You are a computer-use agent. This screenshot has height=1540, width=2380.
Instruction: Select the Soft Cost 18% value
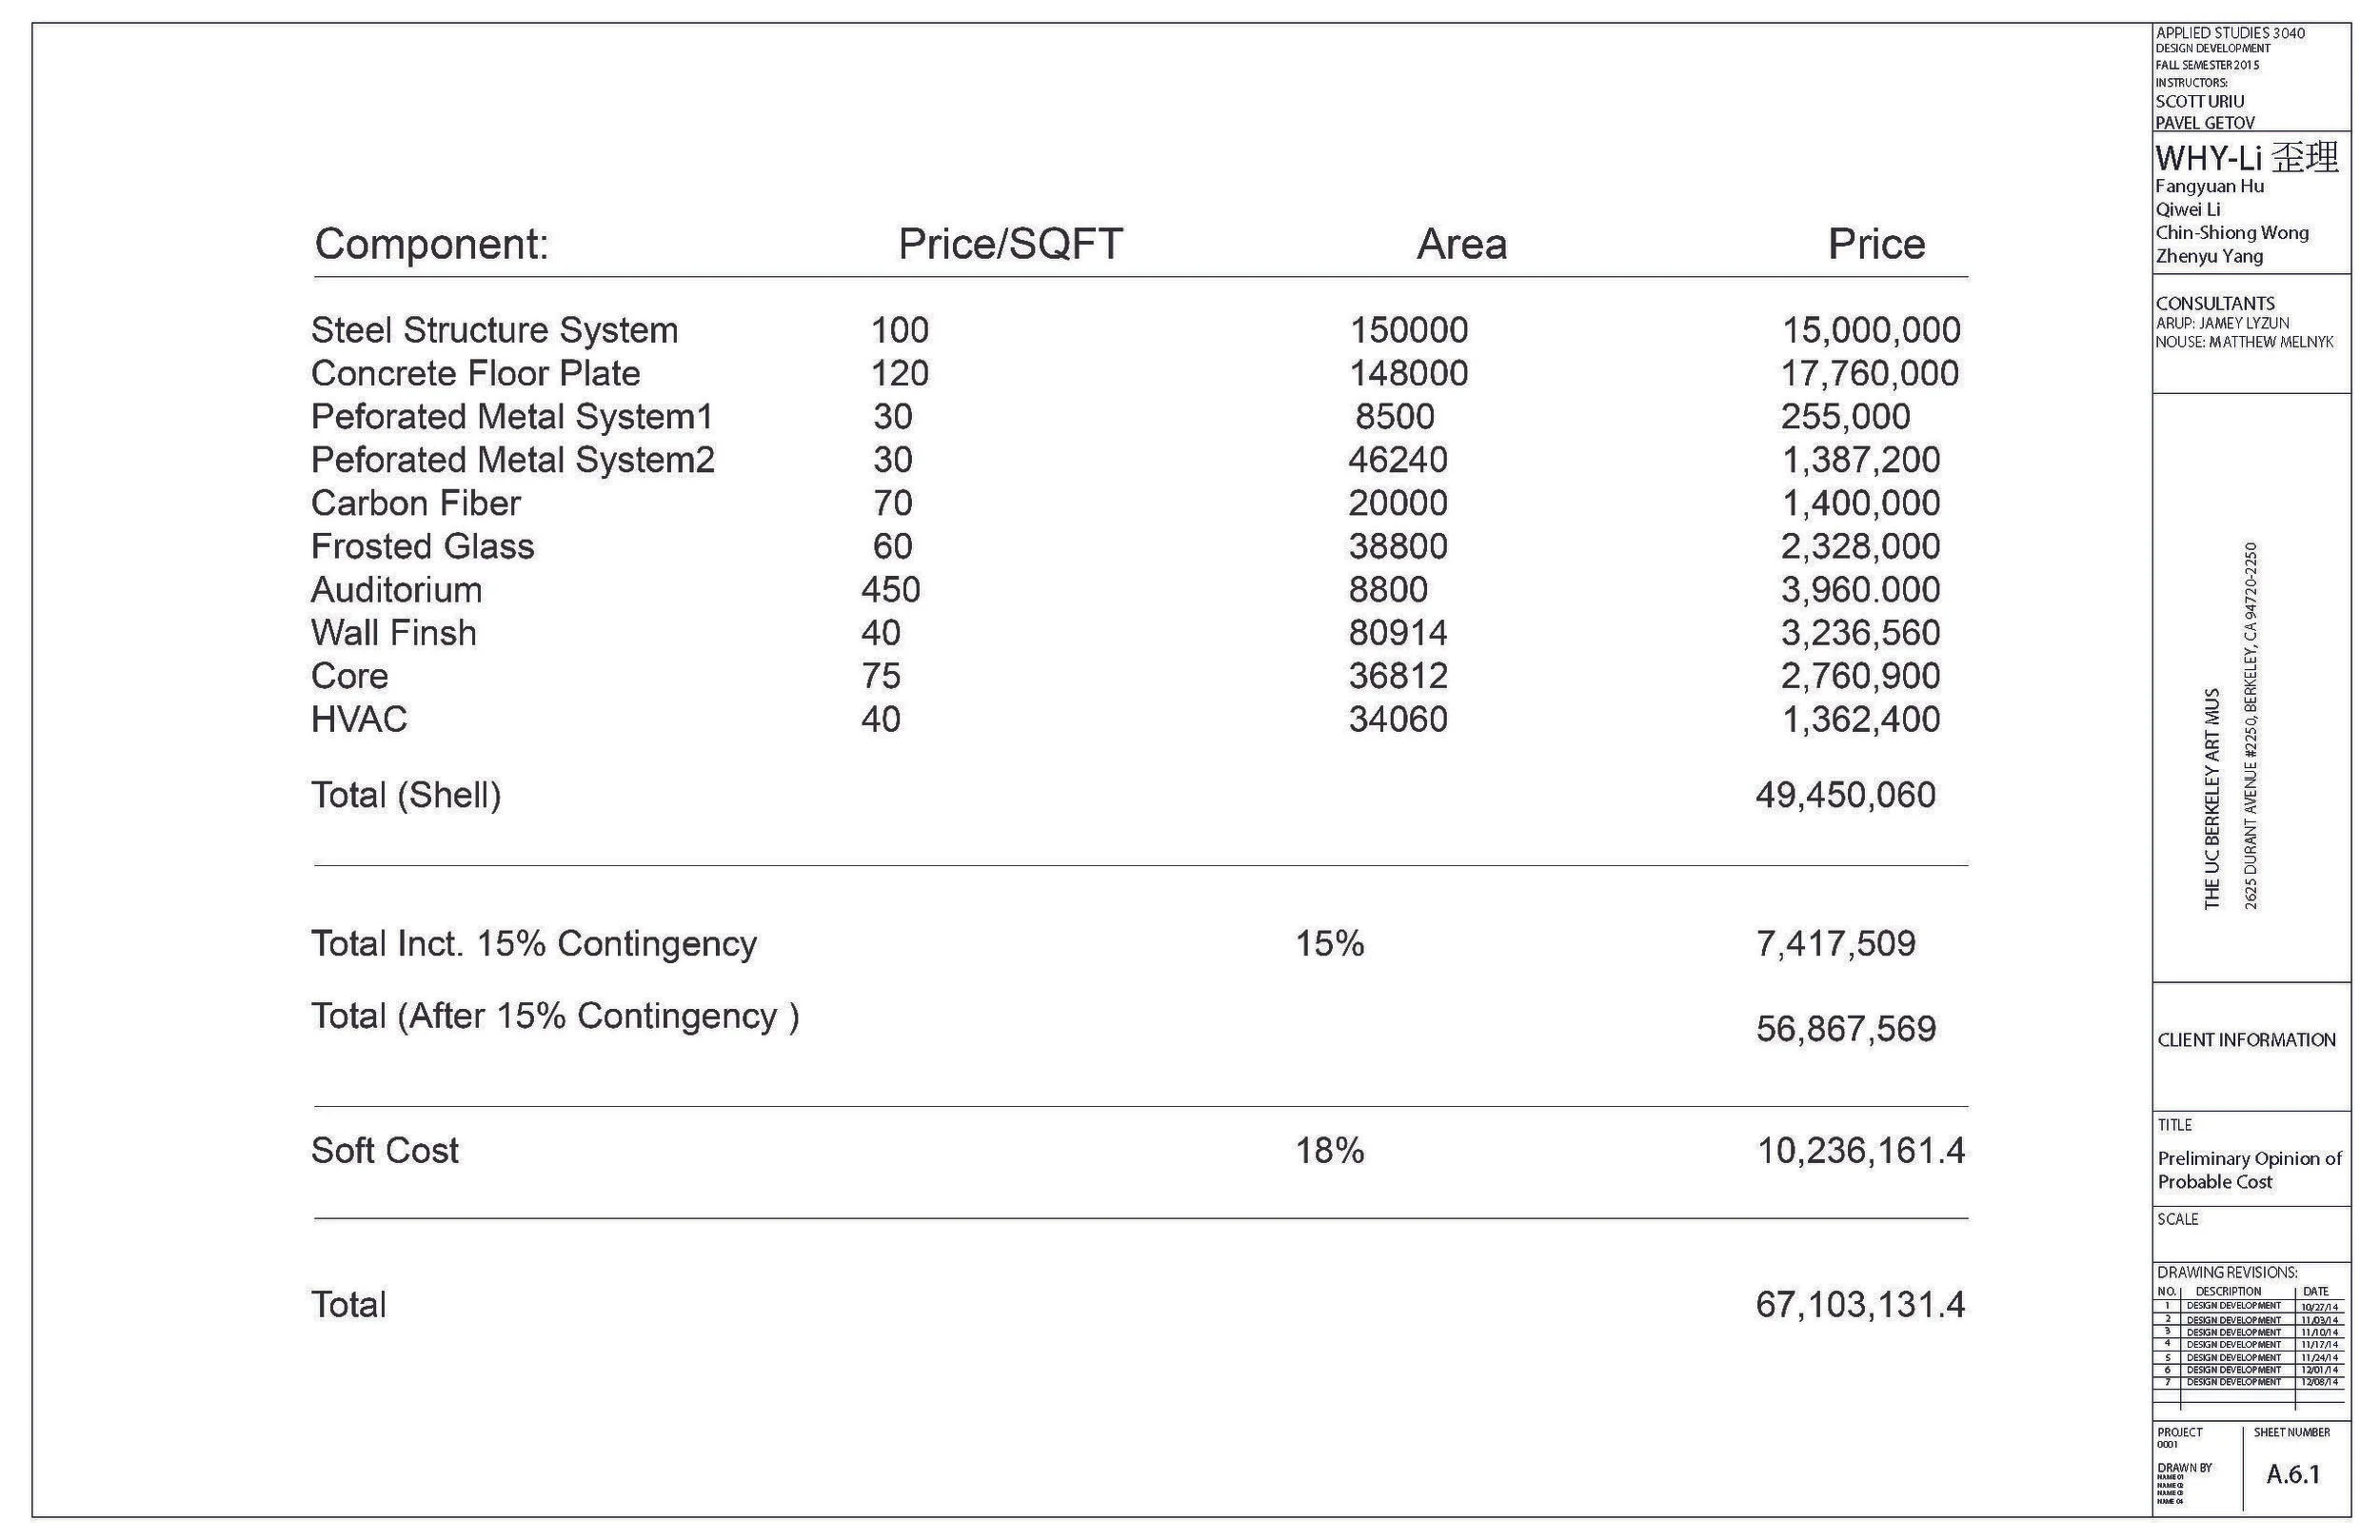pos(1329,1151)
